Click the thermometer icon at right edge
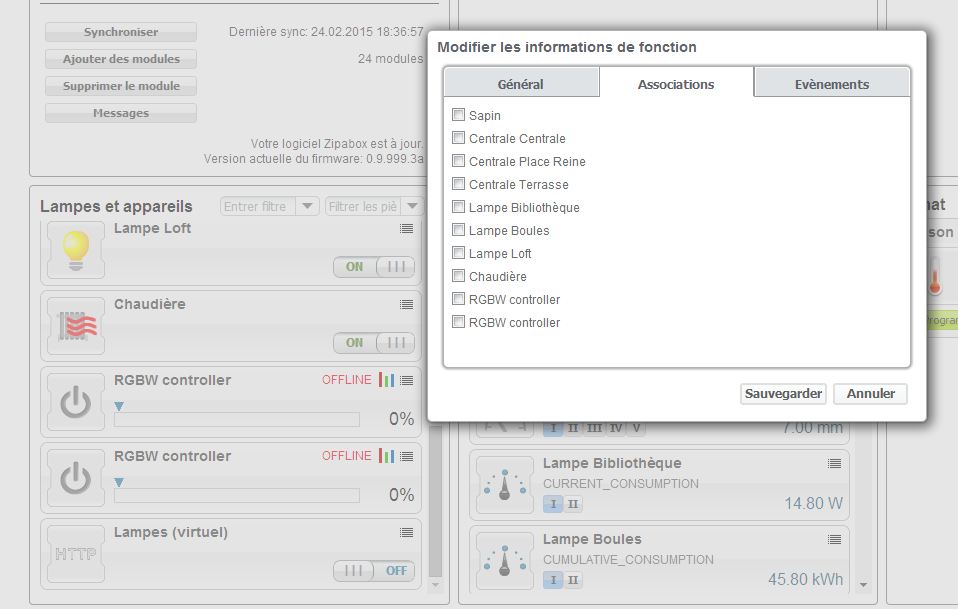 coord(935,277)
